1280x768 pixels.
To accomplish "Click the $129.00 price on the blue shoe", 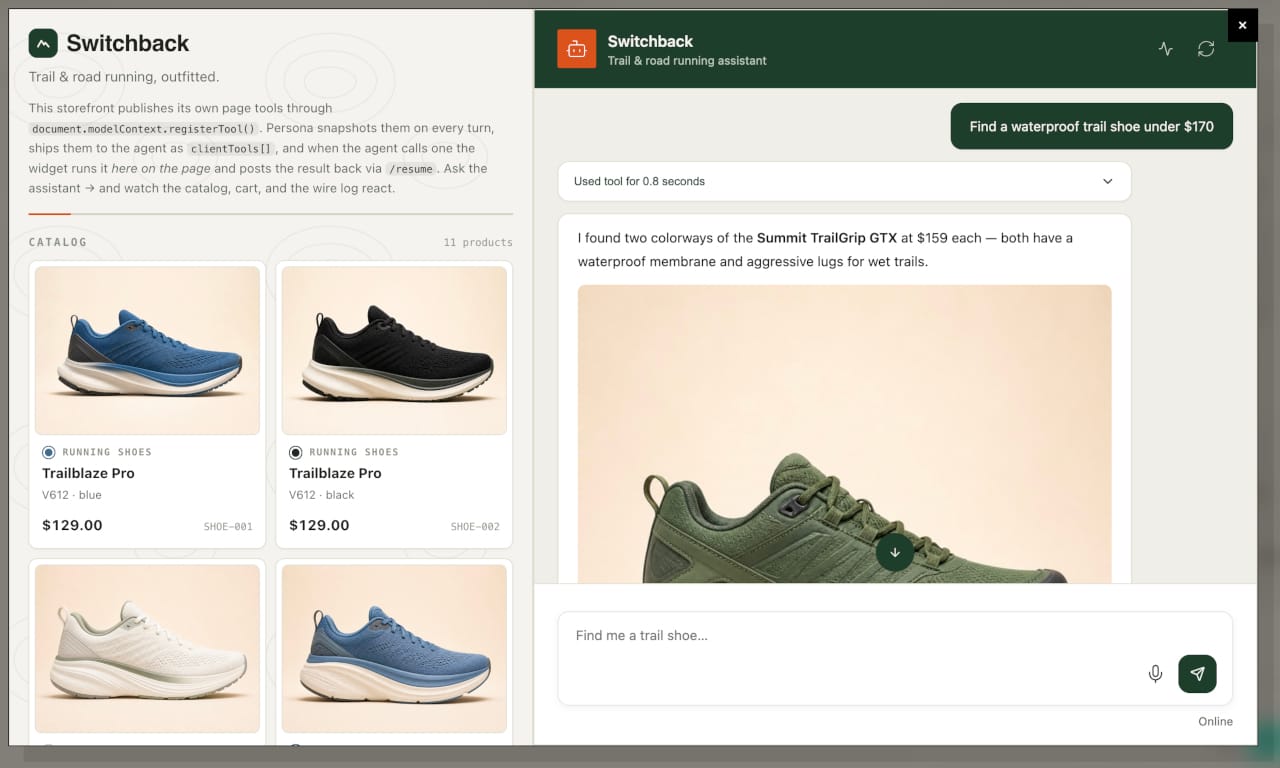I will 72,525.
